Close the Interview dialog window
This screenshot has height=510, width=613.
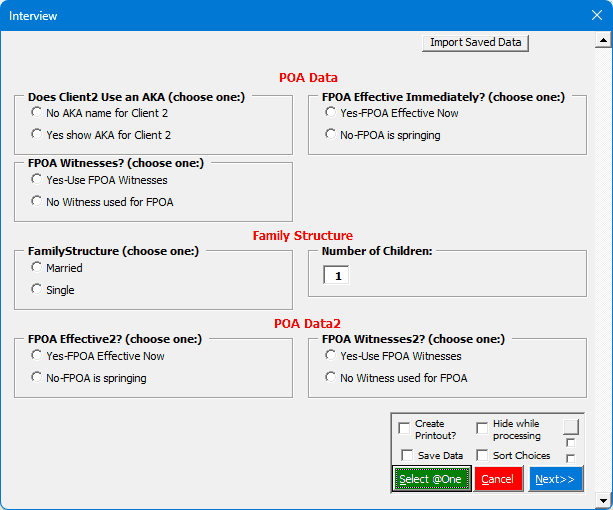click(x=596, y=16)
